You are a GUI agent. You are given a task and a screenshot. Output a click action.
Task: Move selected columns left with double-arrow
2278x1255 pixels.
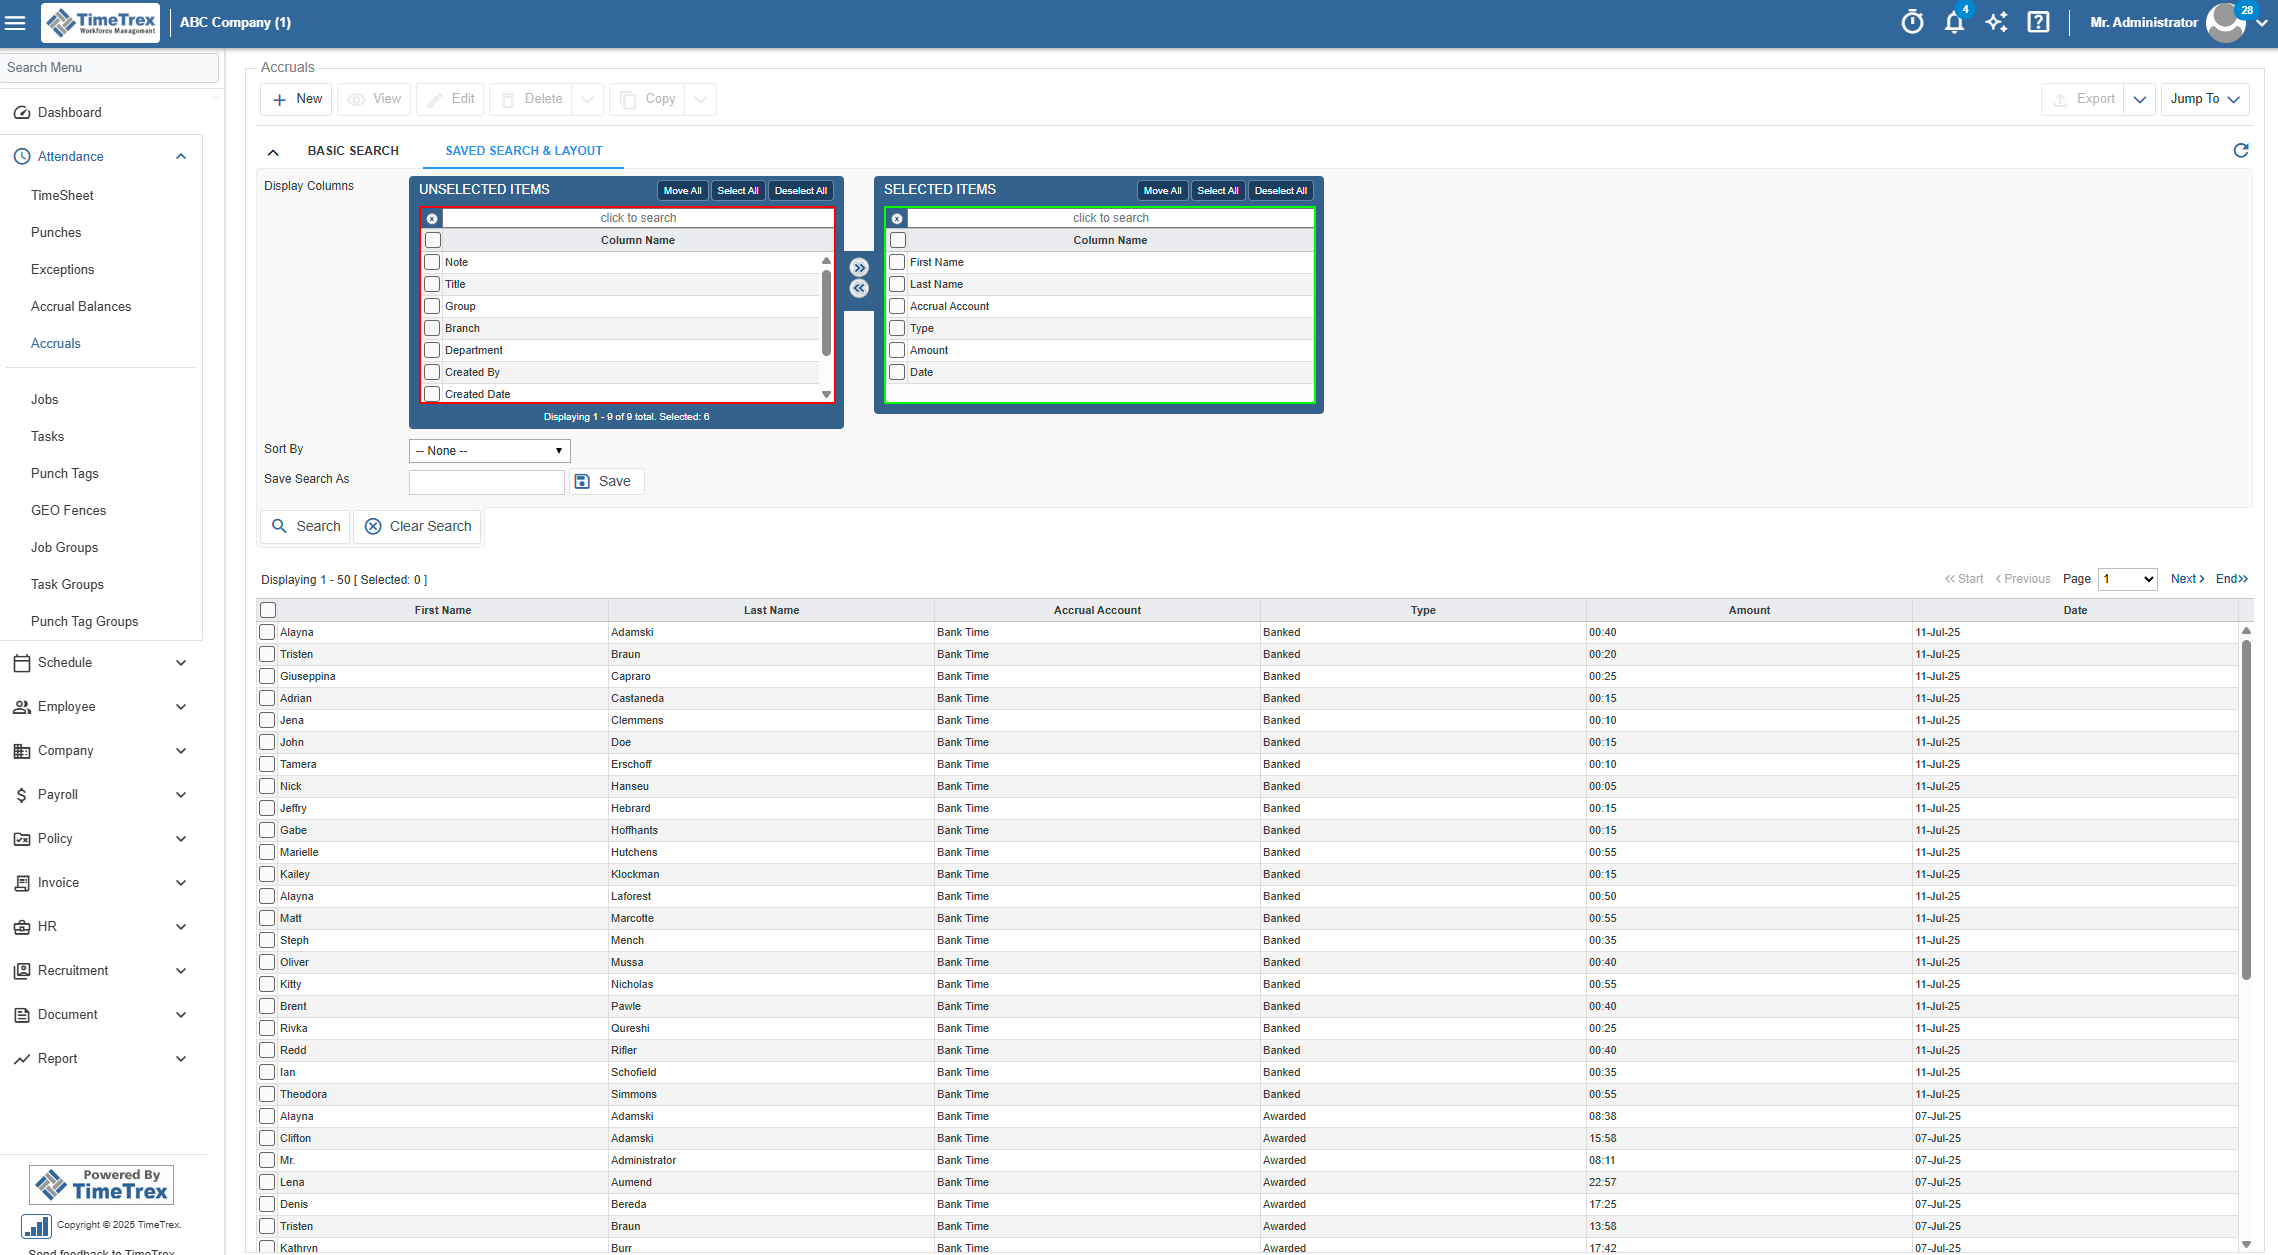[859, 288]
